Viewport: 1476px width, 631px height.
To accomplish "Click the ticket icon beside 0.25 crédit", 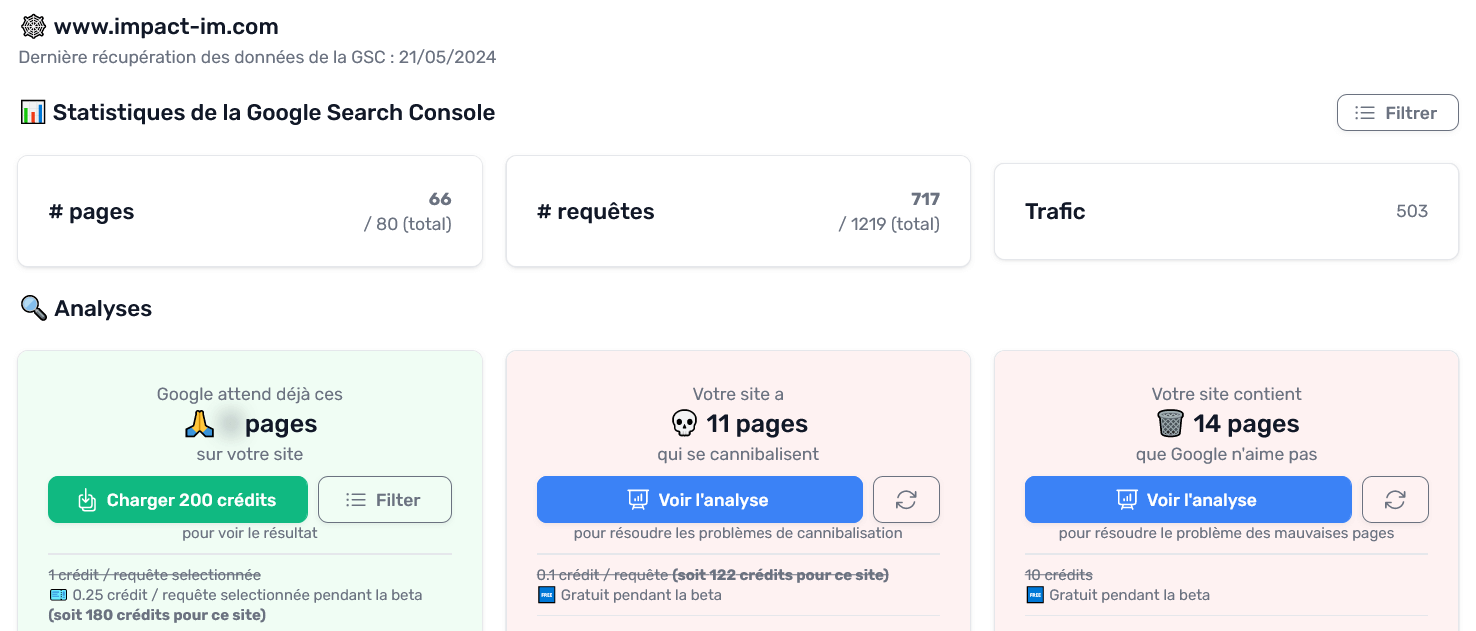I will (57, 595).
